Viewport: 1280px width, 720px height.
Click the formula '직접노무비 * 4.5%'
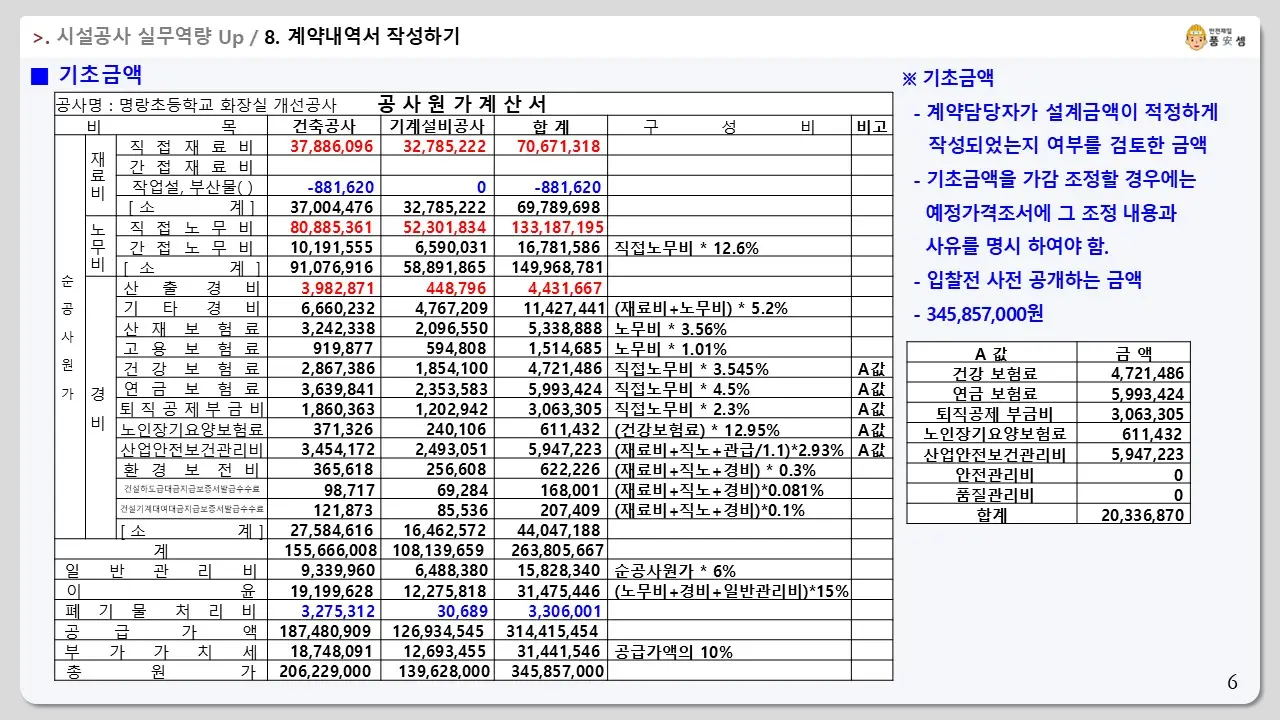coord(682,389)
